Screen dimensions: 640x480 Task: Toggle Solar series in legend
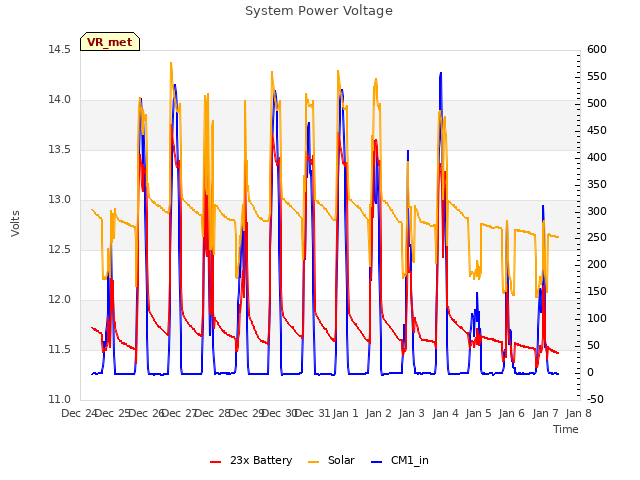[x=331, y=460]
